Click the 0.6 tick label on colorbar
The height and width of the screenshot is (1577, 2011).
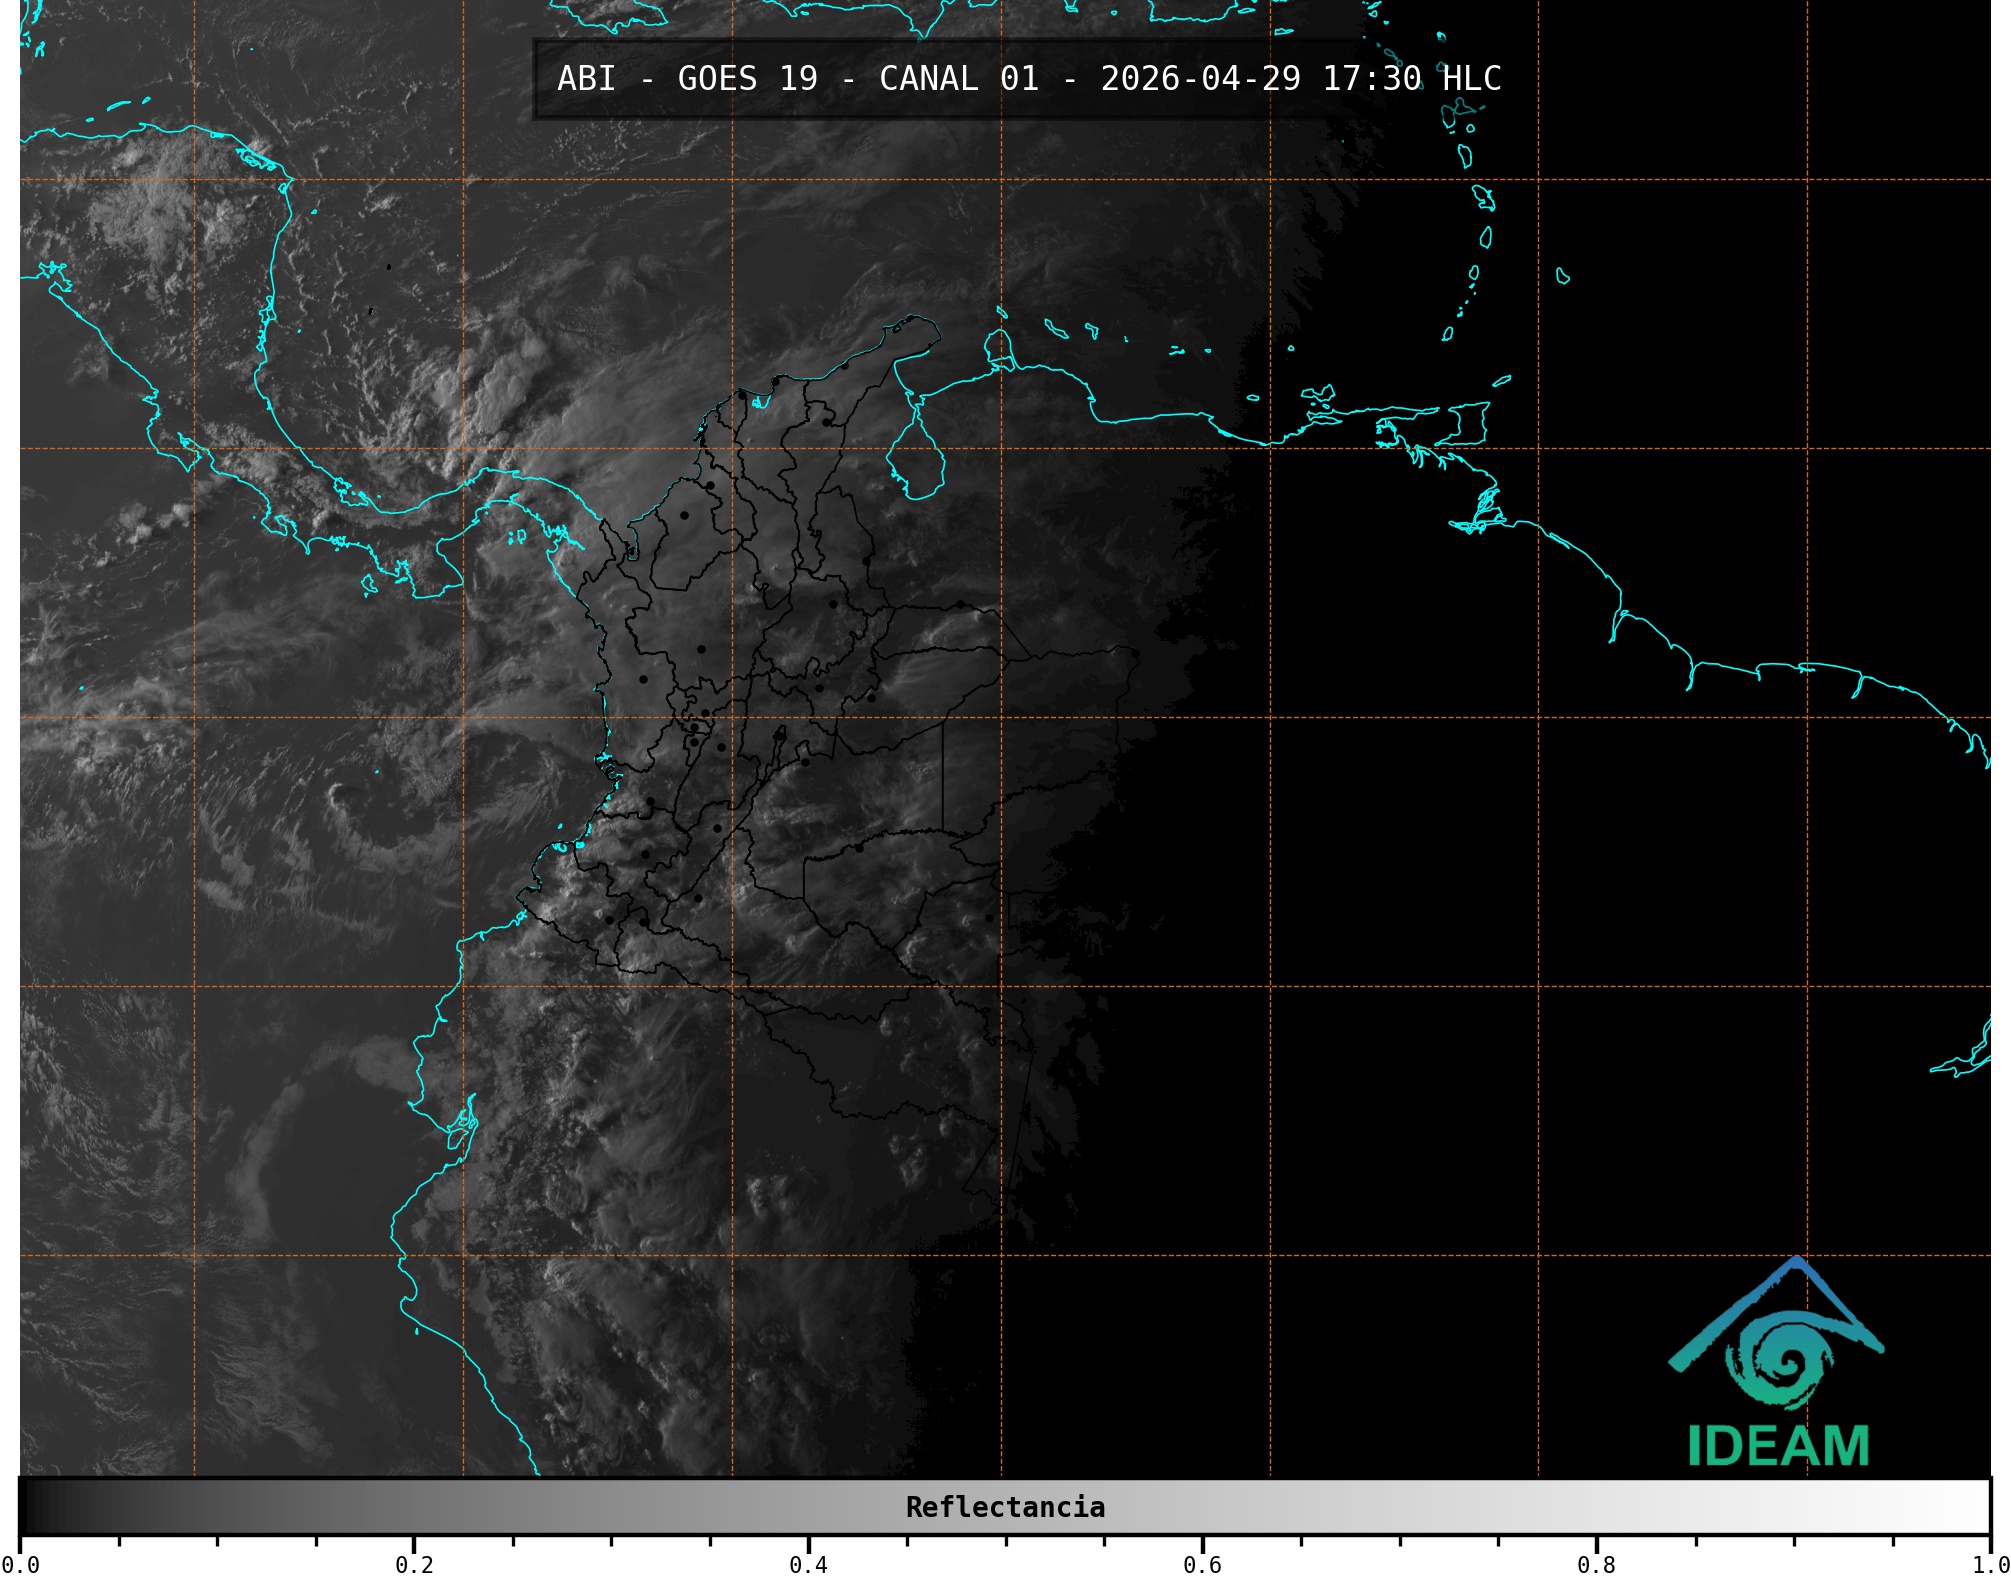coord(1202,1564)
